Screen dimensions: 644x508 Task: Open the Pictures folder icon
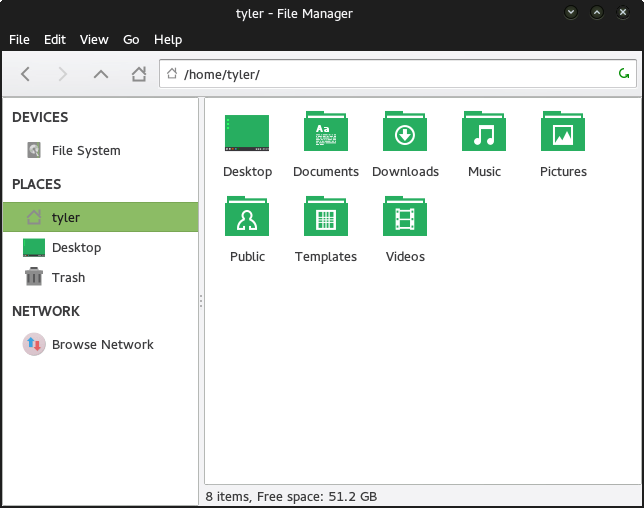[563, 131]
